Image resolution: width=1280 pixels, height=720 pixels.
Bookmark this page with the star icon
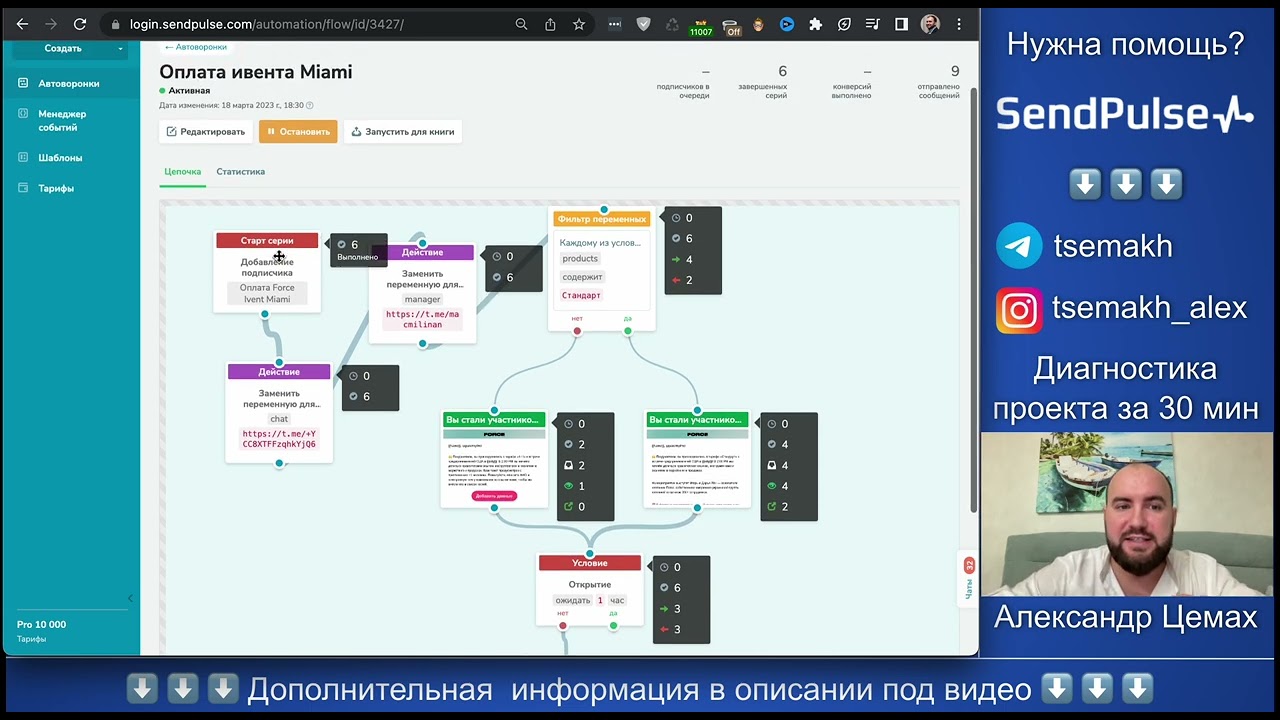pos(578,24)
